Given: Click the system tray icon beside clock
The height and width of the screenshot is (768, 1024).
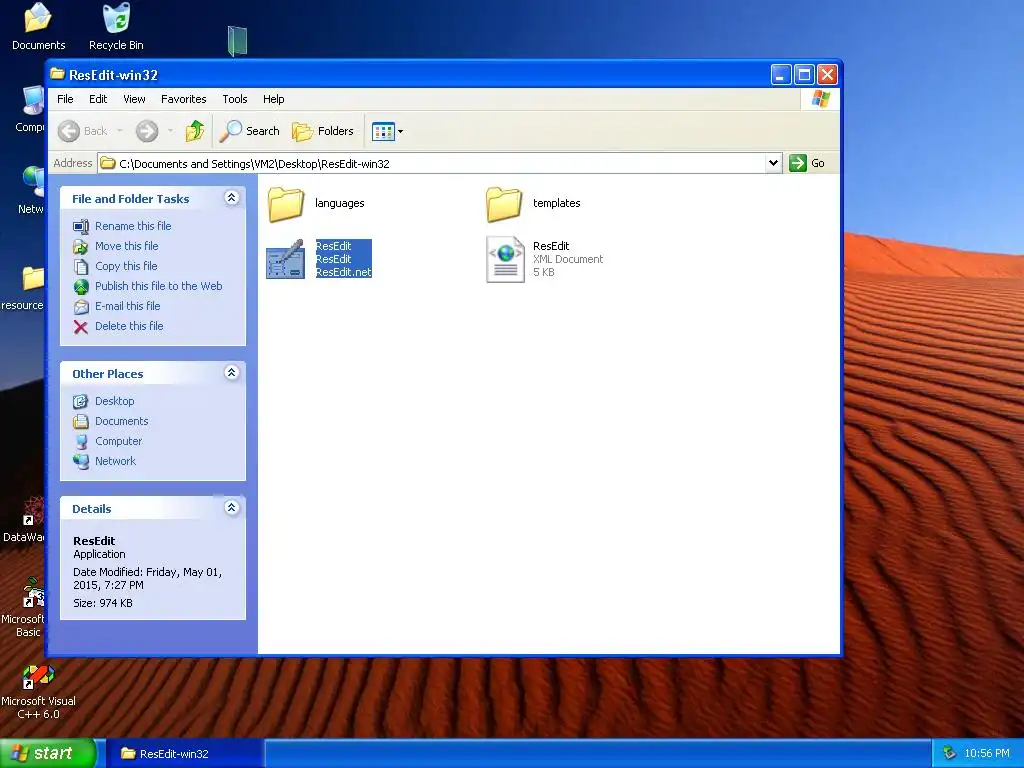Looking at the screenshot, I should tap(949, 754).
